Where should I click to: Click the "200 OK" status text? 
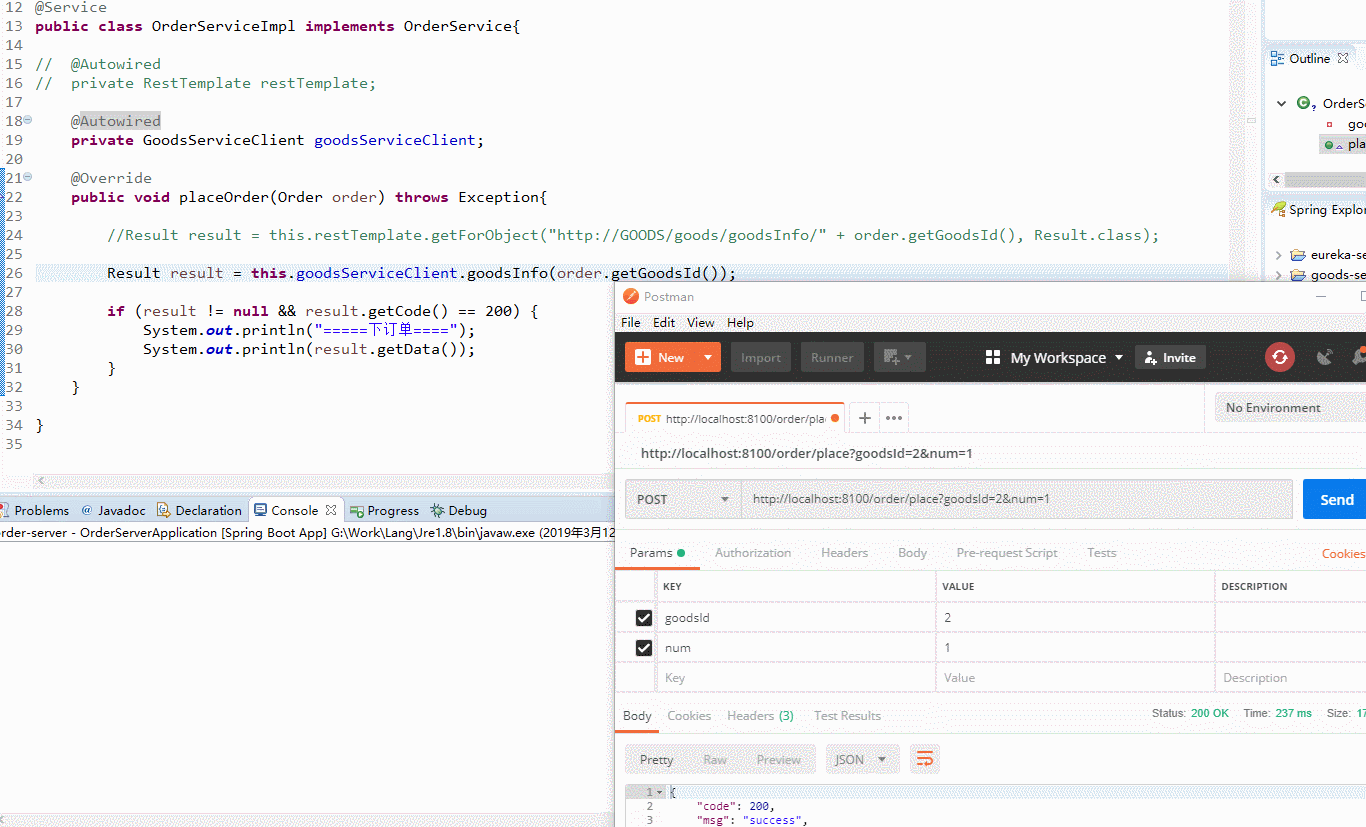pos(1210,713)
